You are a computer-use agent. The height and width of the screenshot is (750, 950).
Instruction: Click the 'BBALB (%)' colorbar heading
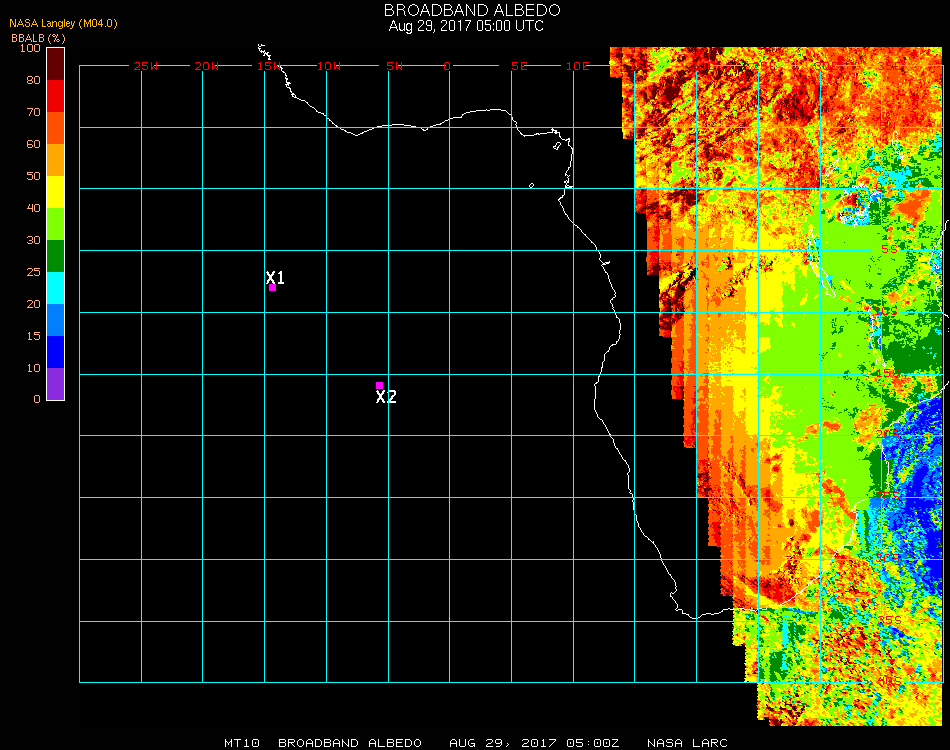point(38,38)
